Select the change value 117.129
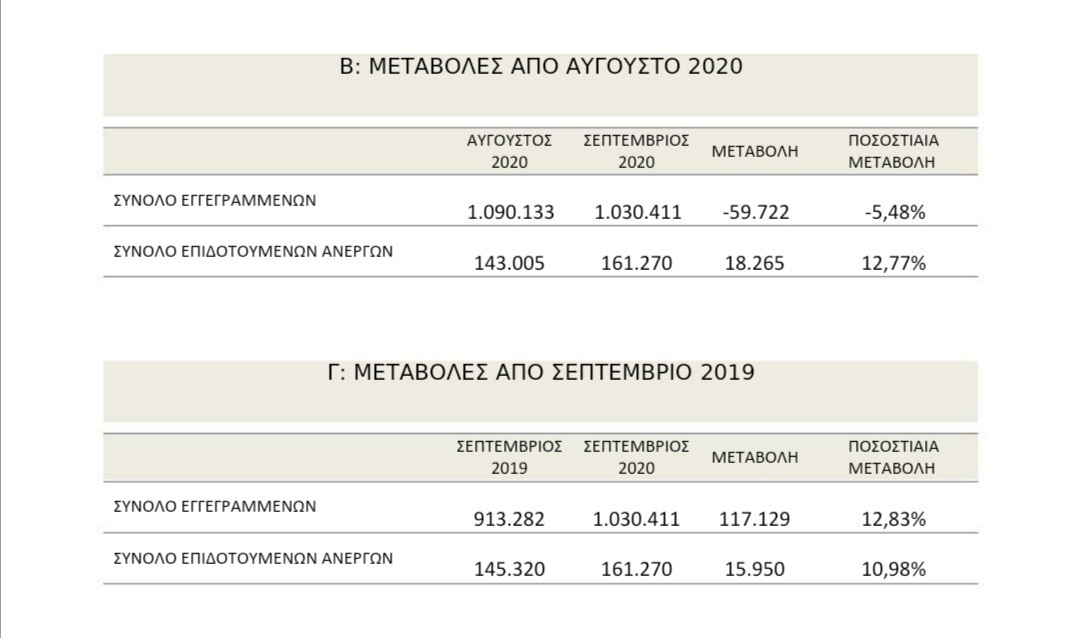This screenshot has height=638, width=1080. coord(755,519)
